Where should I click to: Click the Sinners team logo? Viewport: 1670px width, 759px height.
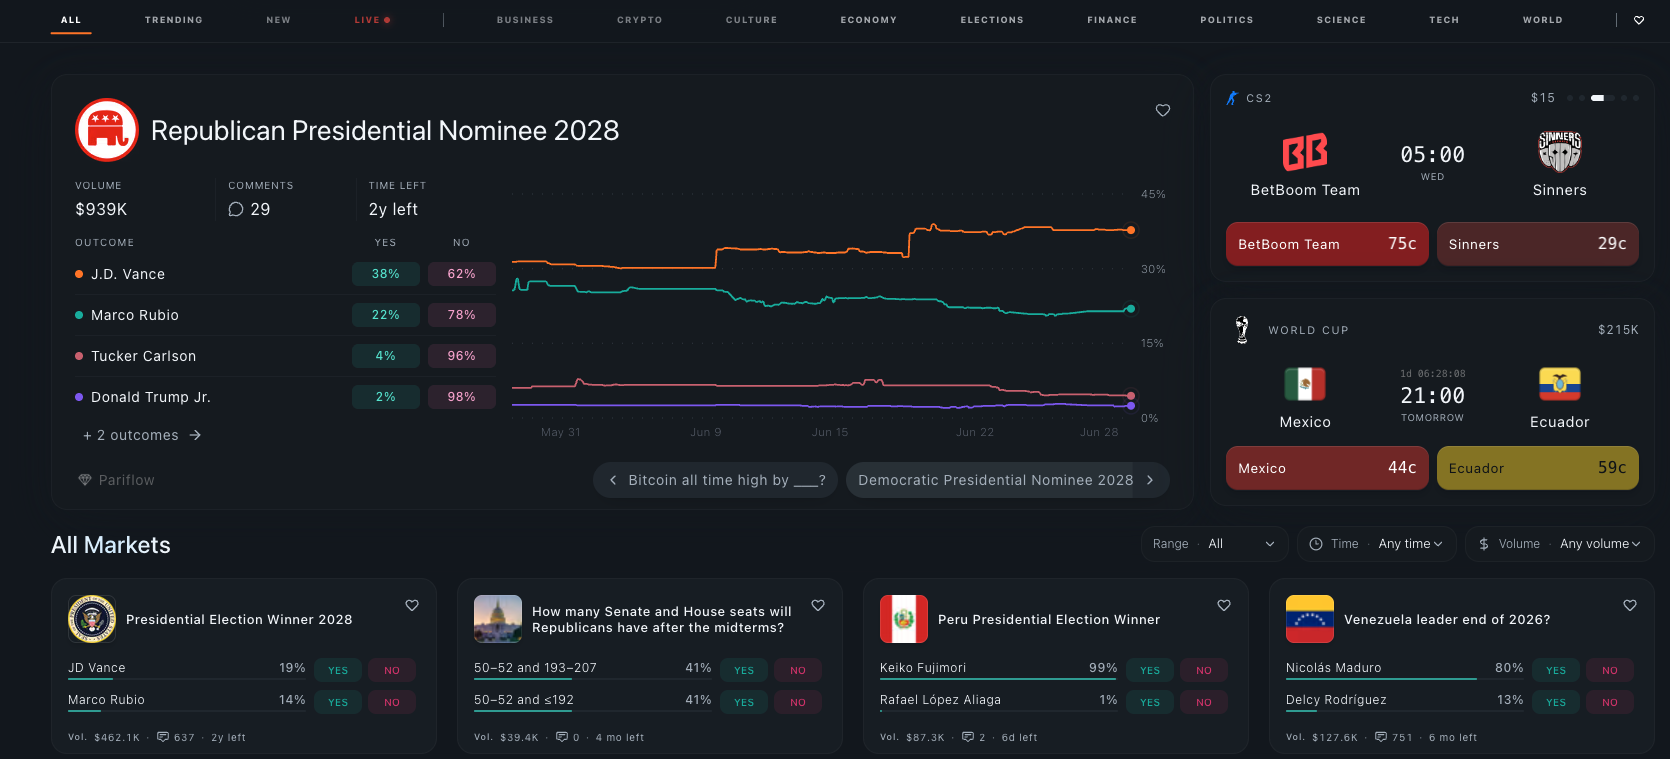point(1560,152)
